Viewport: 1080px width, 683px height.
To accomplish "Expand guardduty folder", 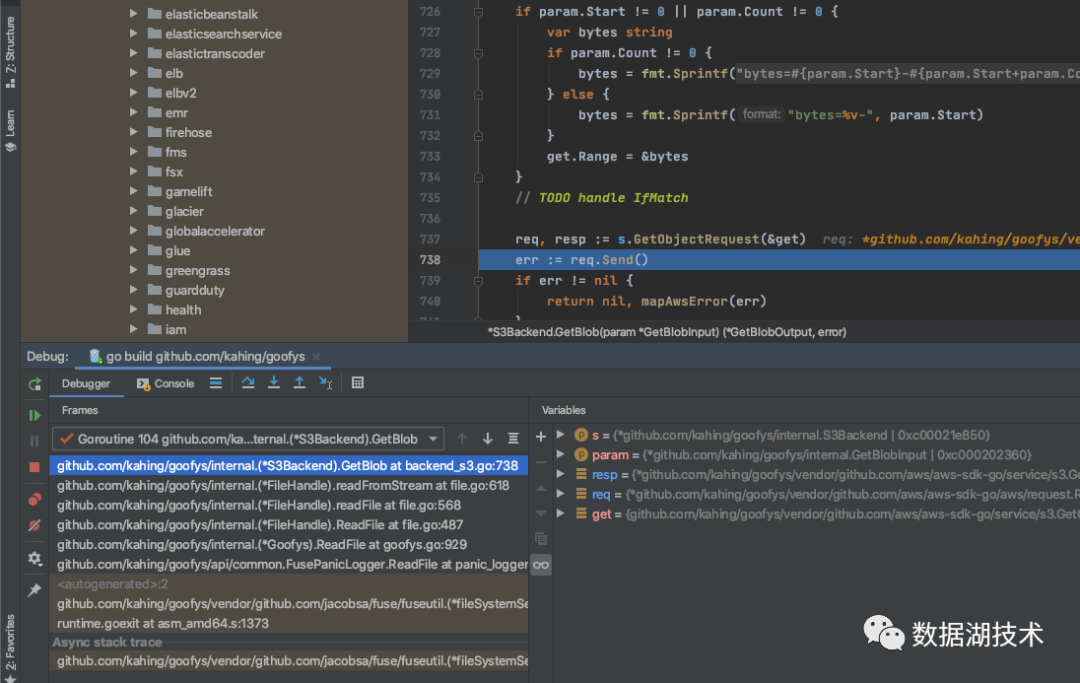I will (134, 290).
